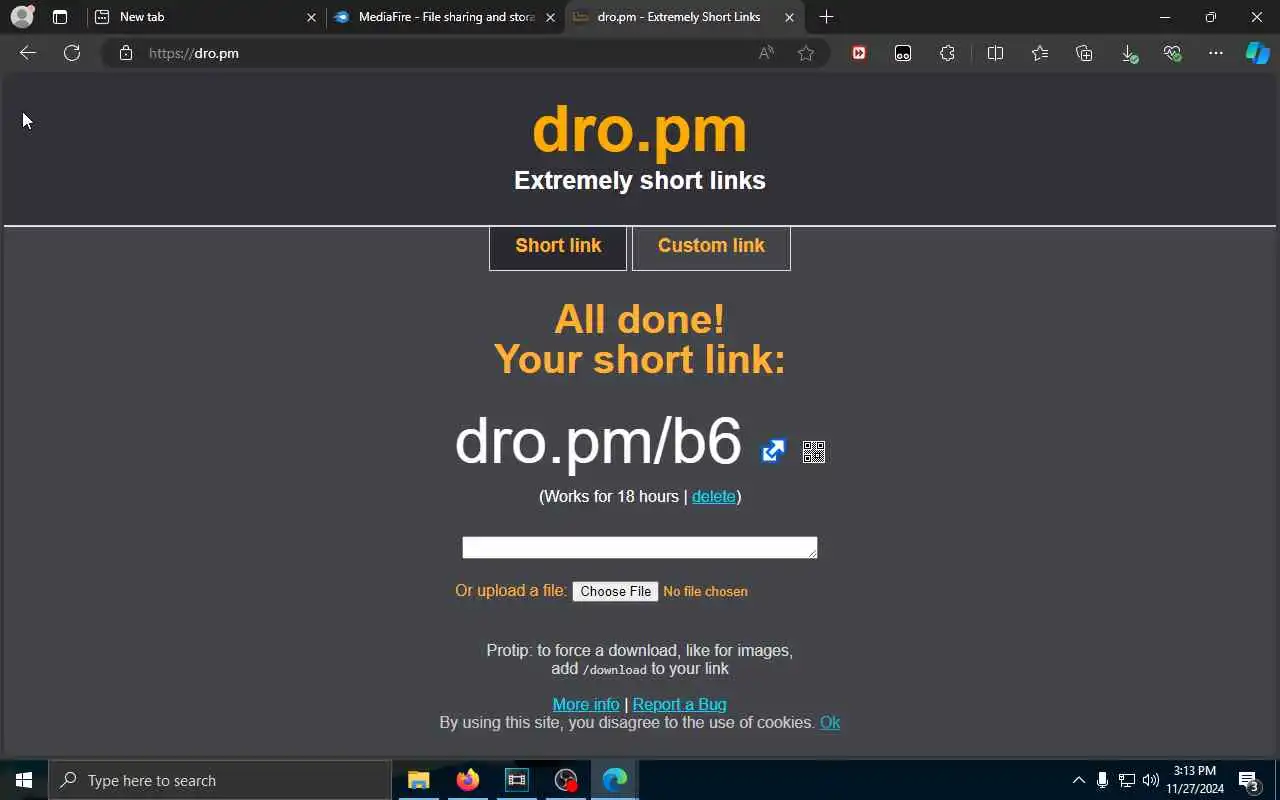Open the More info link

tap(586, 704)
